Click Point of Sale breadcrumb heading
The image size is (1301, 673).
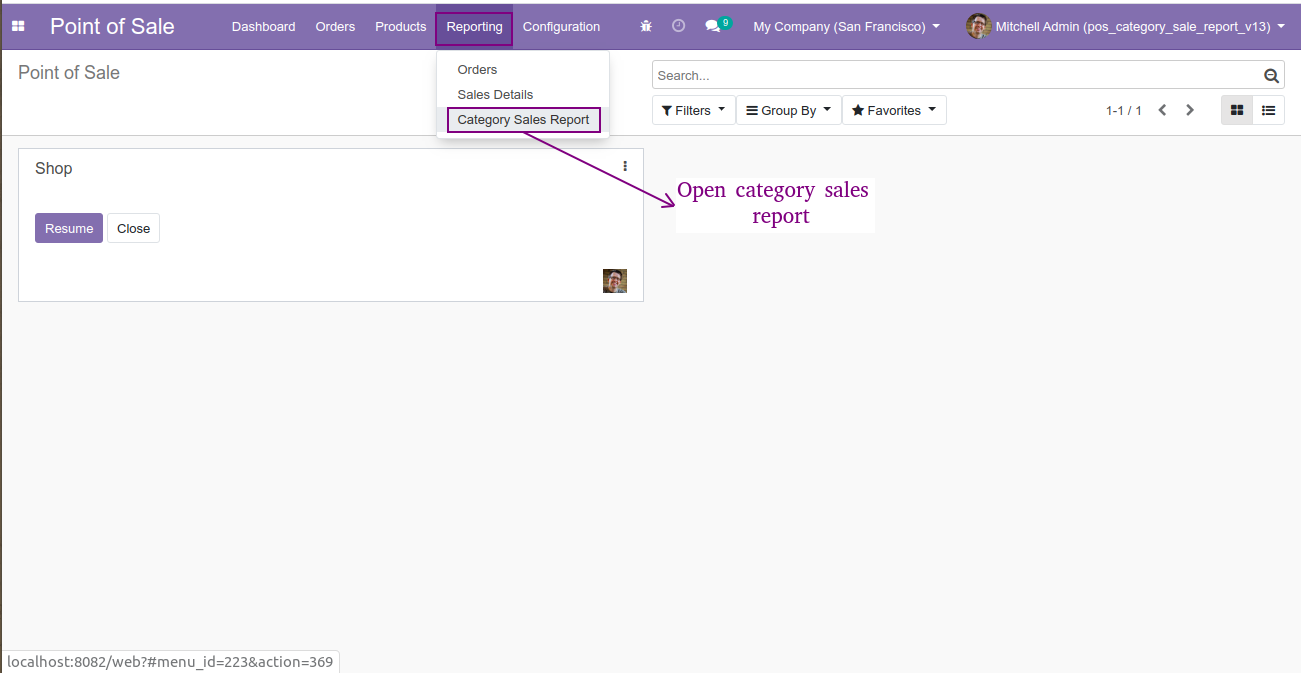pos(69,72)
